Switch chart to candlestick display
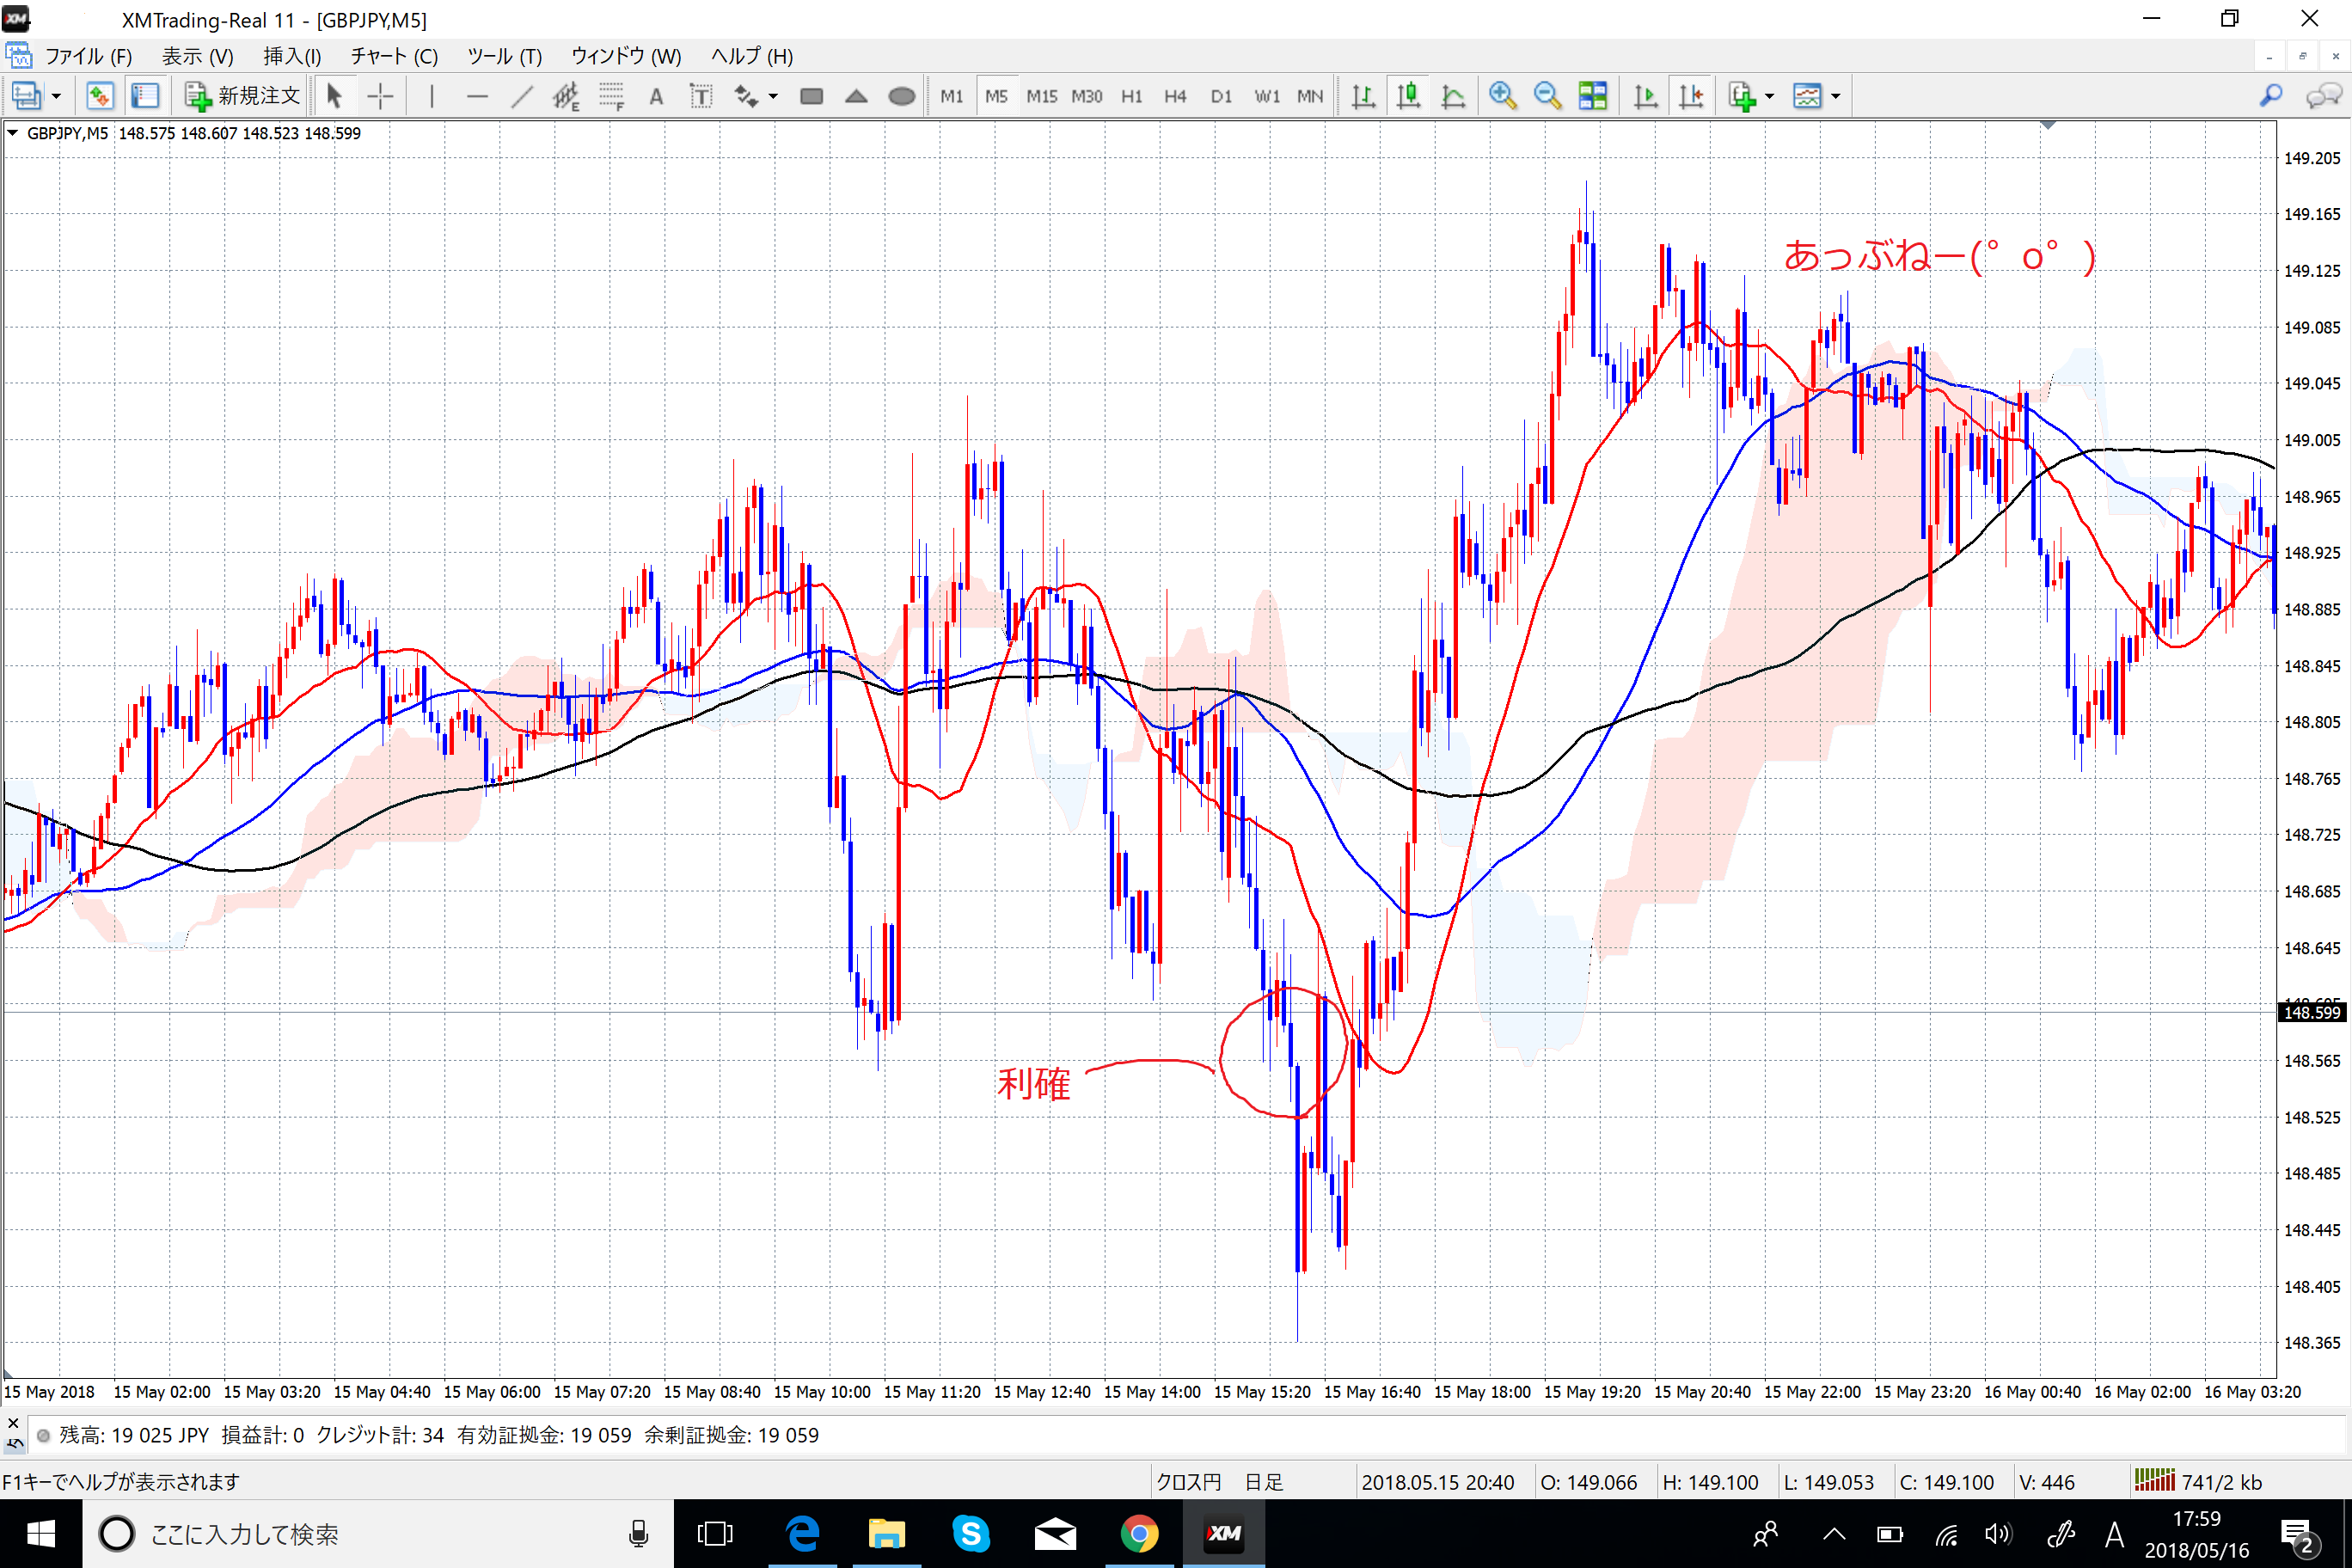The height and width of the screenshot is (1568, 2352). [x=1408, y=96]
